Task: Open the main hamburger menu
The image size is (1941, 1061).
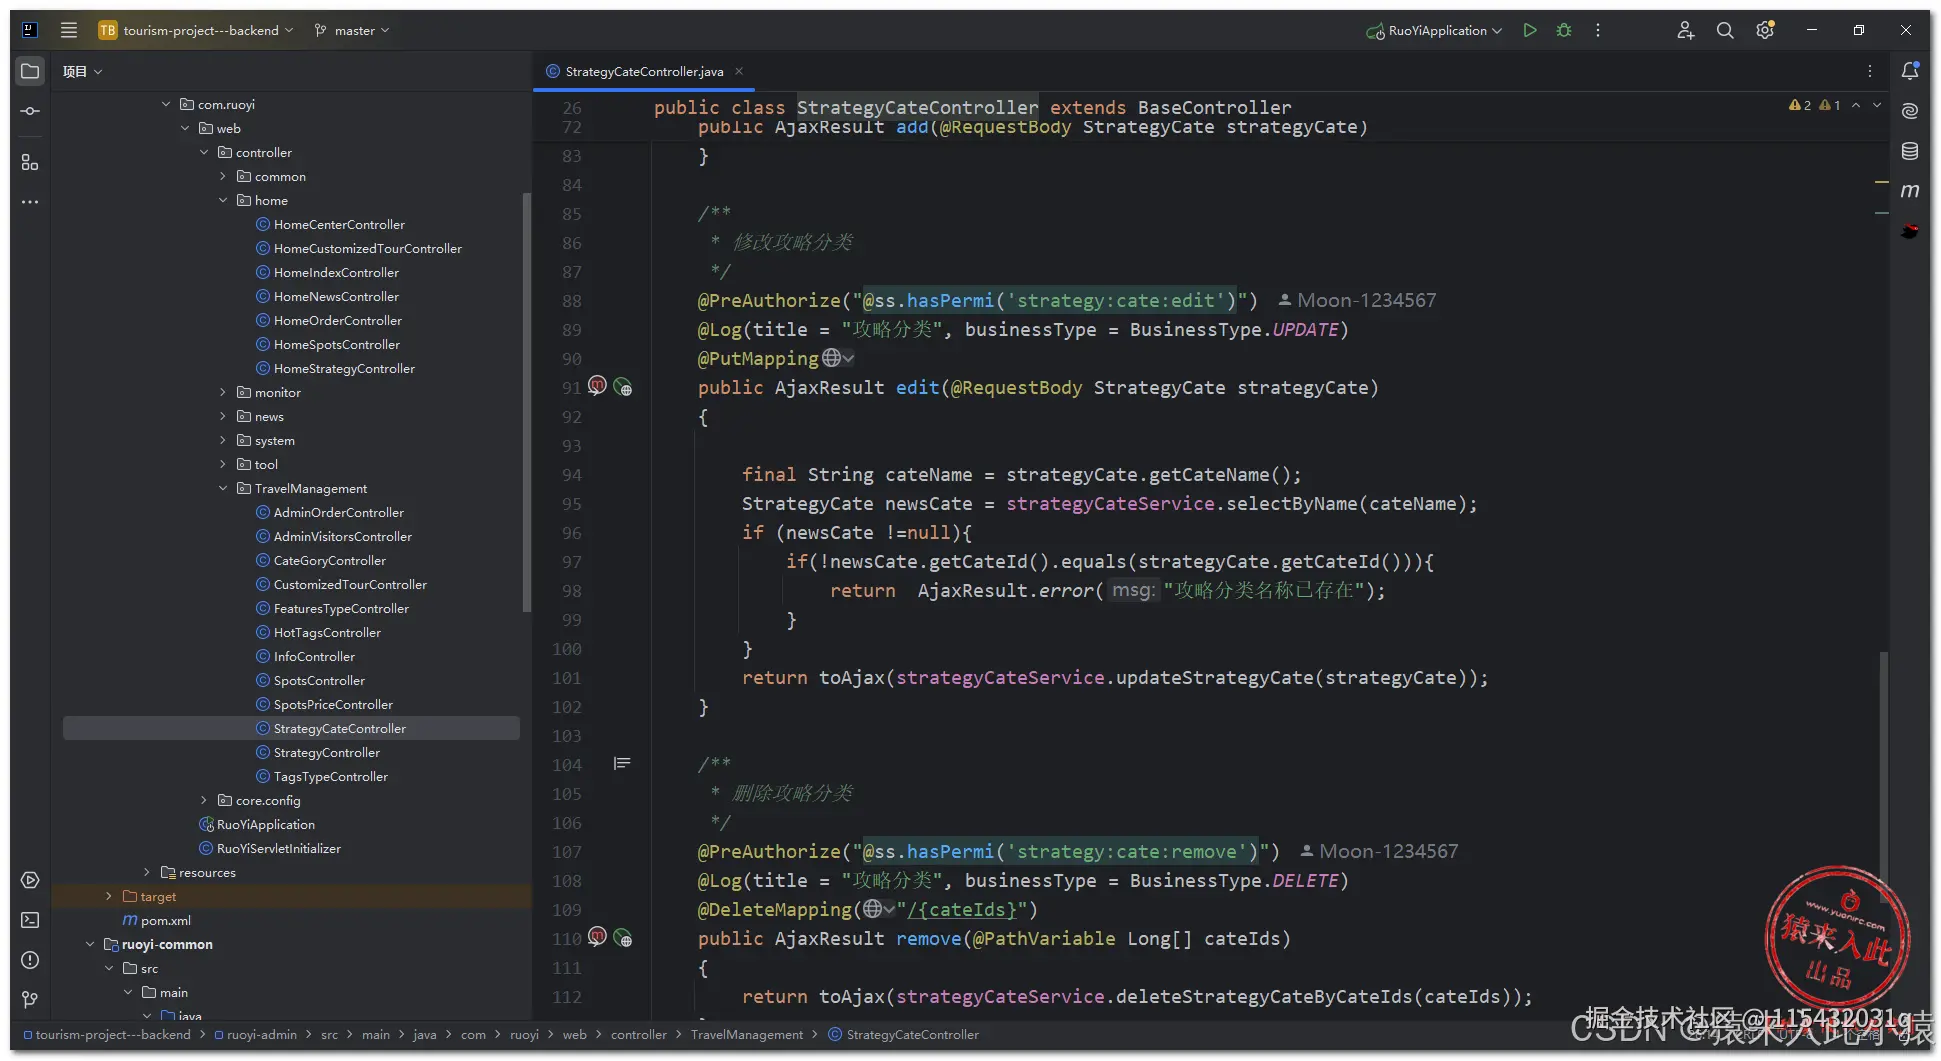Action: click(69, 30)
